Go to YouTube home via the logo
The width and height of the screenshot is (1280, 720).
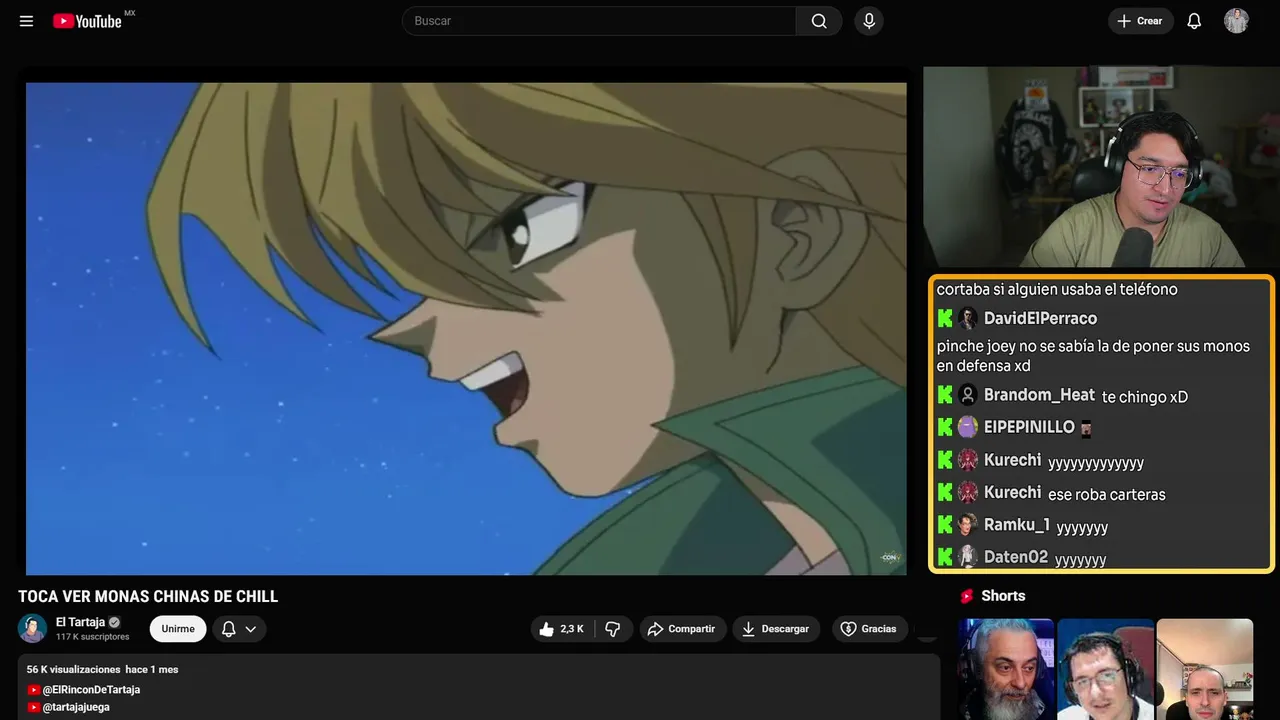pos(87,21)
